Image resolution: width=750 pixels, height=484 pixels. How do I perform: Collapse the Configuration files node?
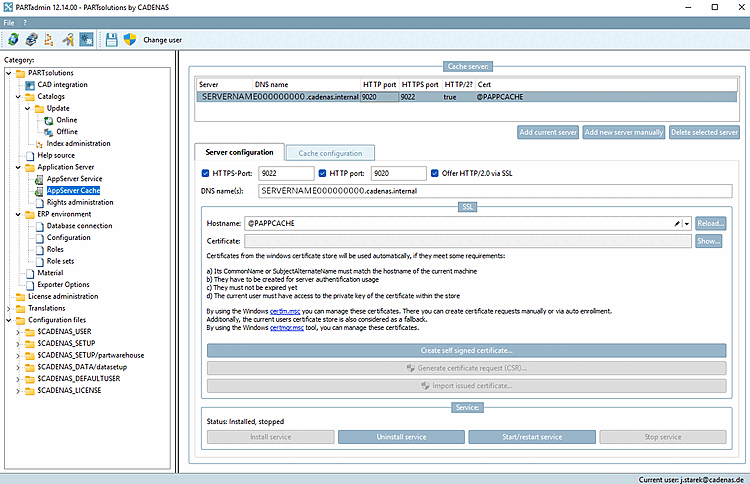[x=9, y=320]
